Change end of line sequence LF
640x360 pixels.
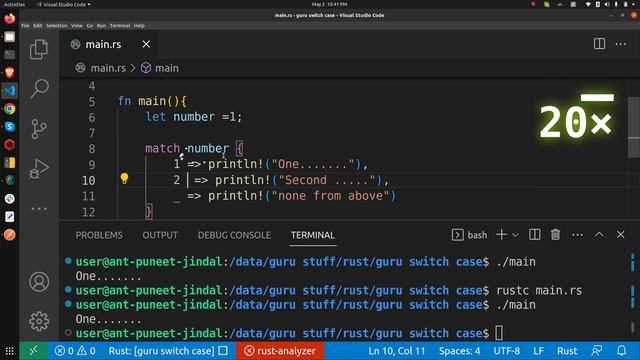[538, 351]
